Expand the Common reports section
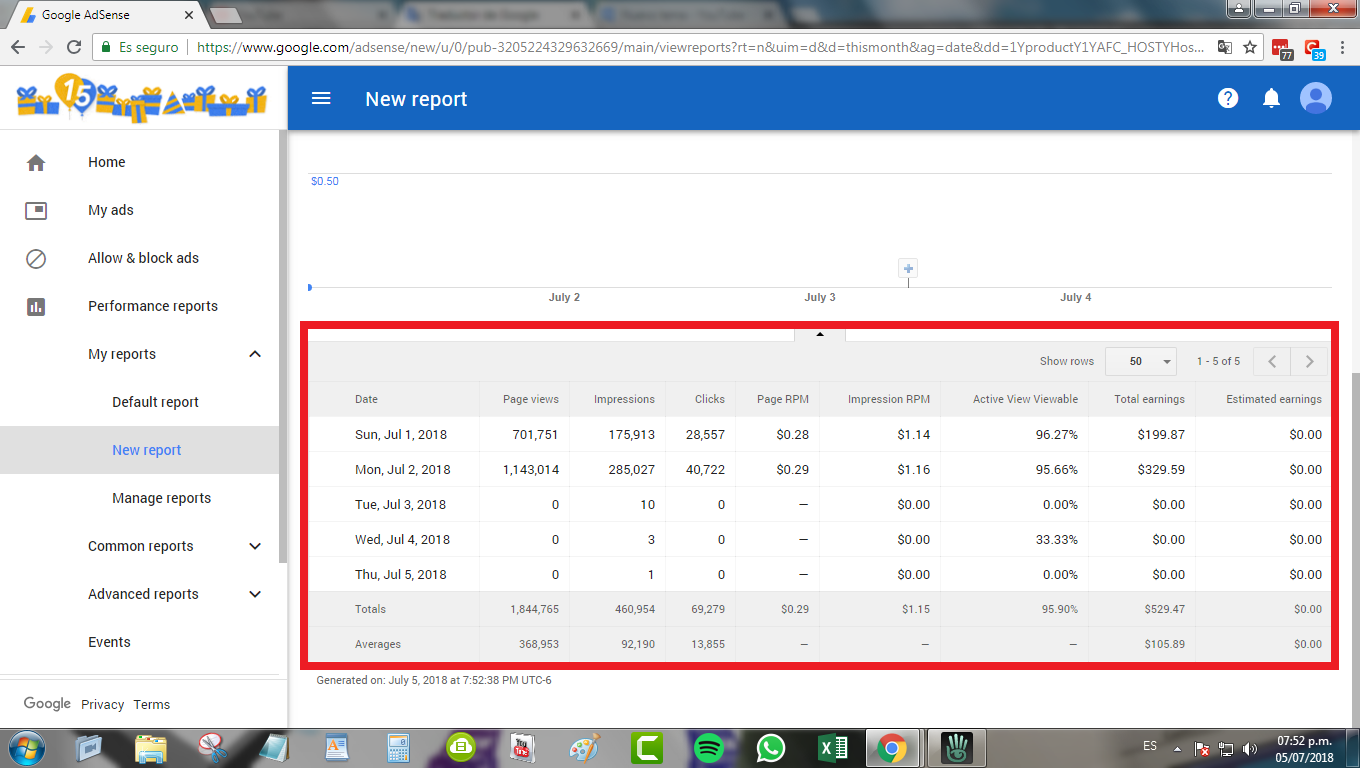 [x=255, y=546]
